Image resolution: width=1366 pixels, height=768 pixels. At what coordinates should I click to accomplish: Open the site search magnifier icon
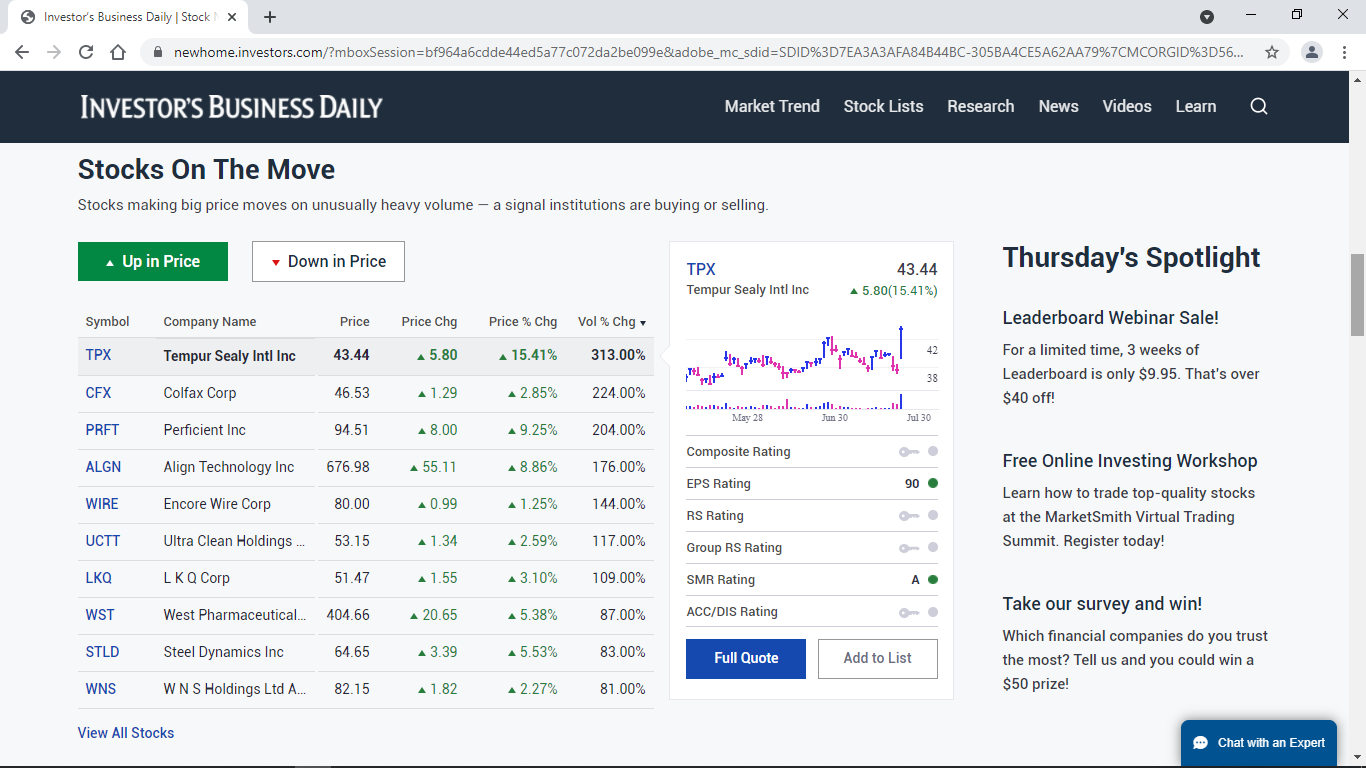coord(1259,106)
